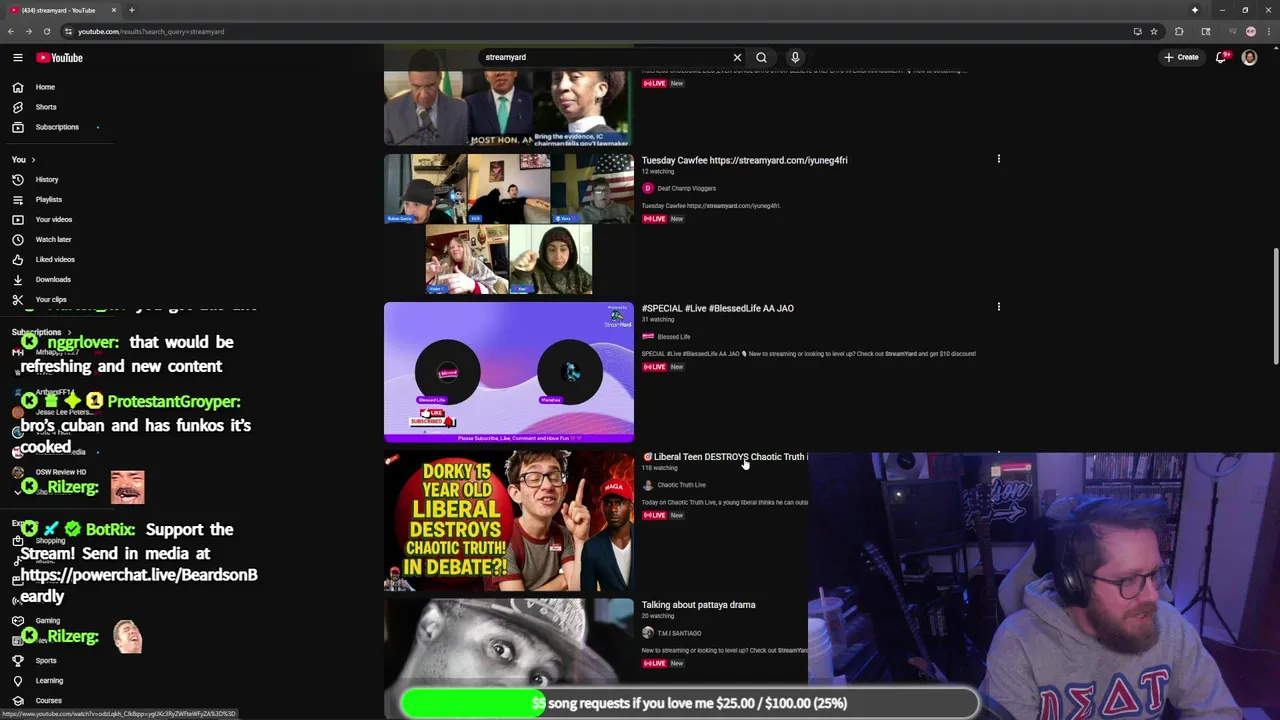The height and width of the screenshot is (720, 1280).
Task: Run search with the magnifier button
Action: click(x=761, y=57)
